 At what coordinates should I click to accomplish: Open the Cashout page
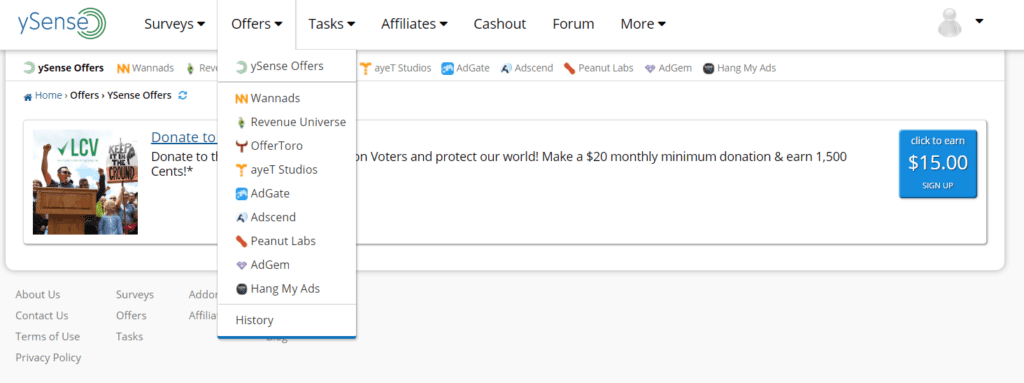click(x=500, y=24)
